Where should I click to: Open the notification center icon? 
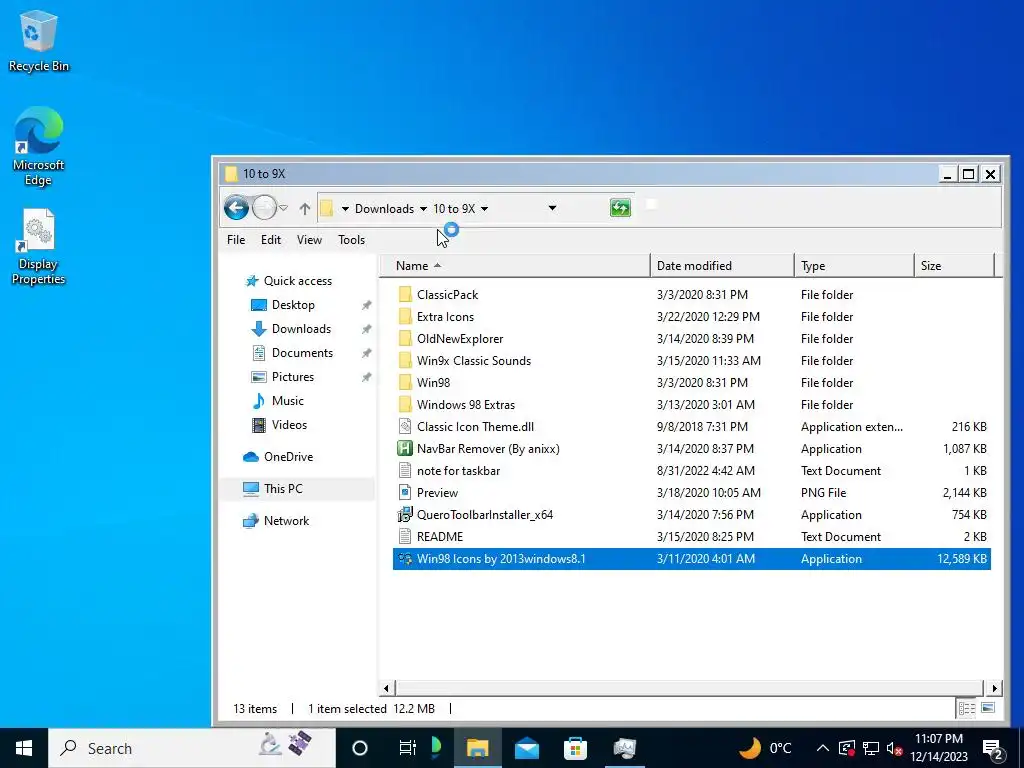tap(993, 748)
